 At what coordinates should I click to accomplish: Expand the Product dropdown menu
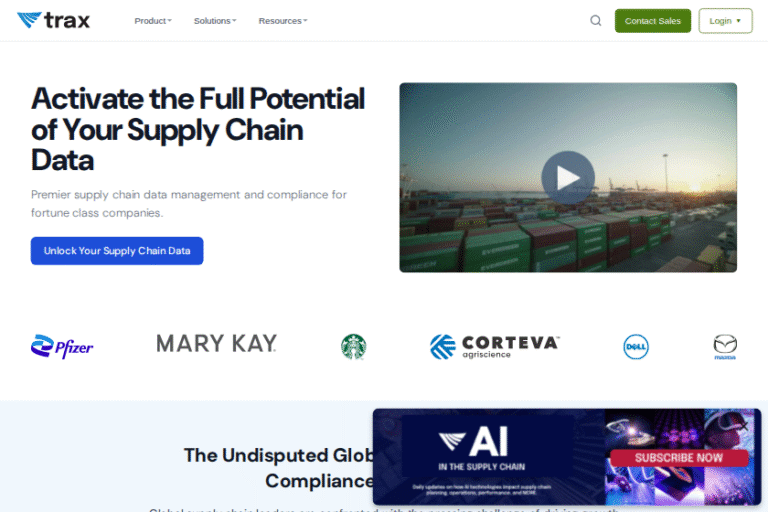pos(153,21)
